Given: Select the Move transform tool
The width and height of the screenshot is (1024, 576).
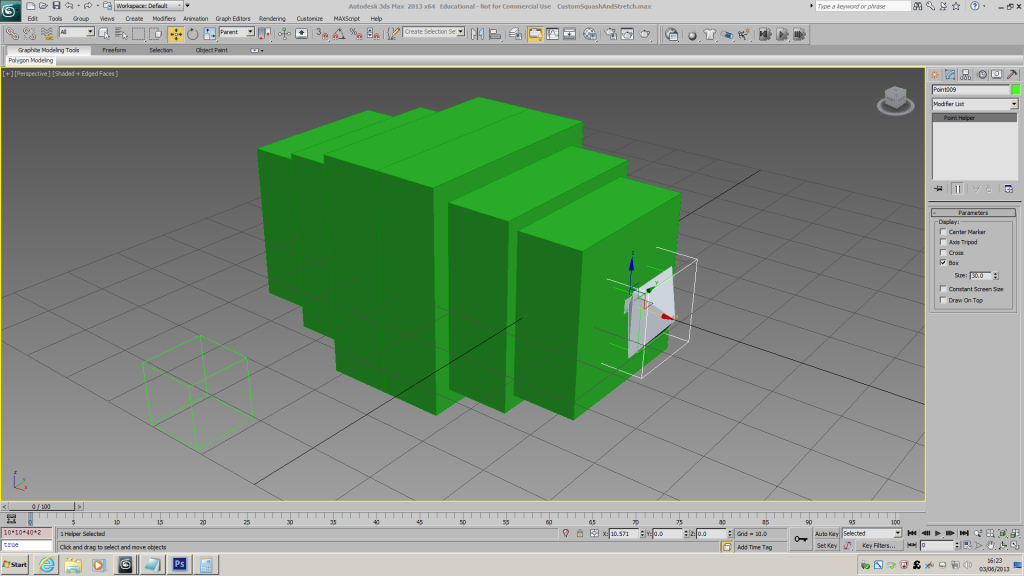Looking at the screenshot, I should point(176,33).
